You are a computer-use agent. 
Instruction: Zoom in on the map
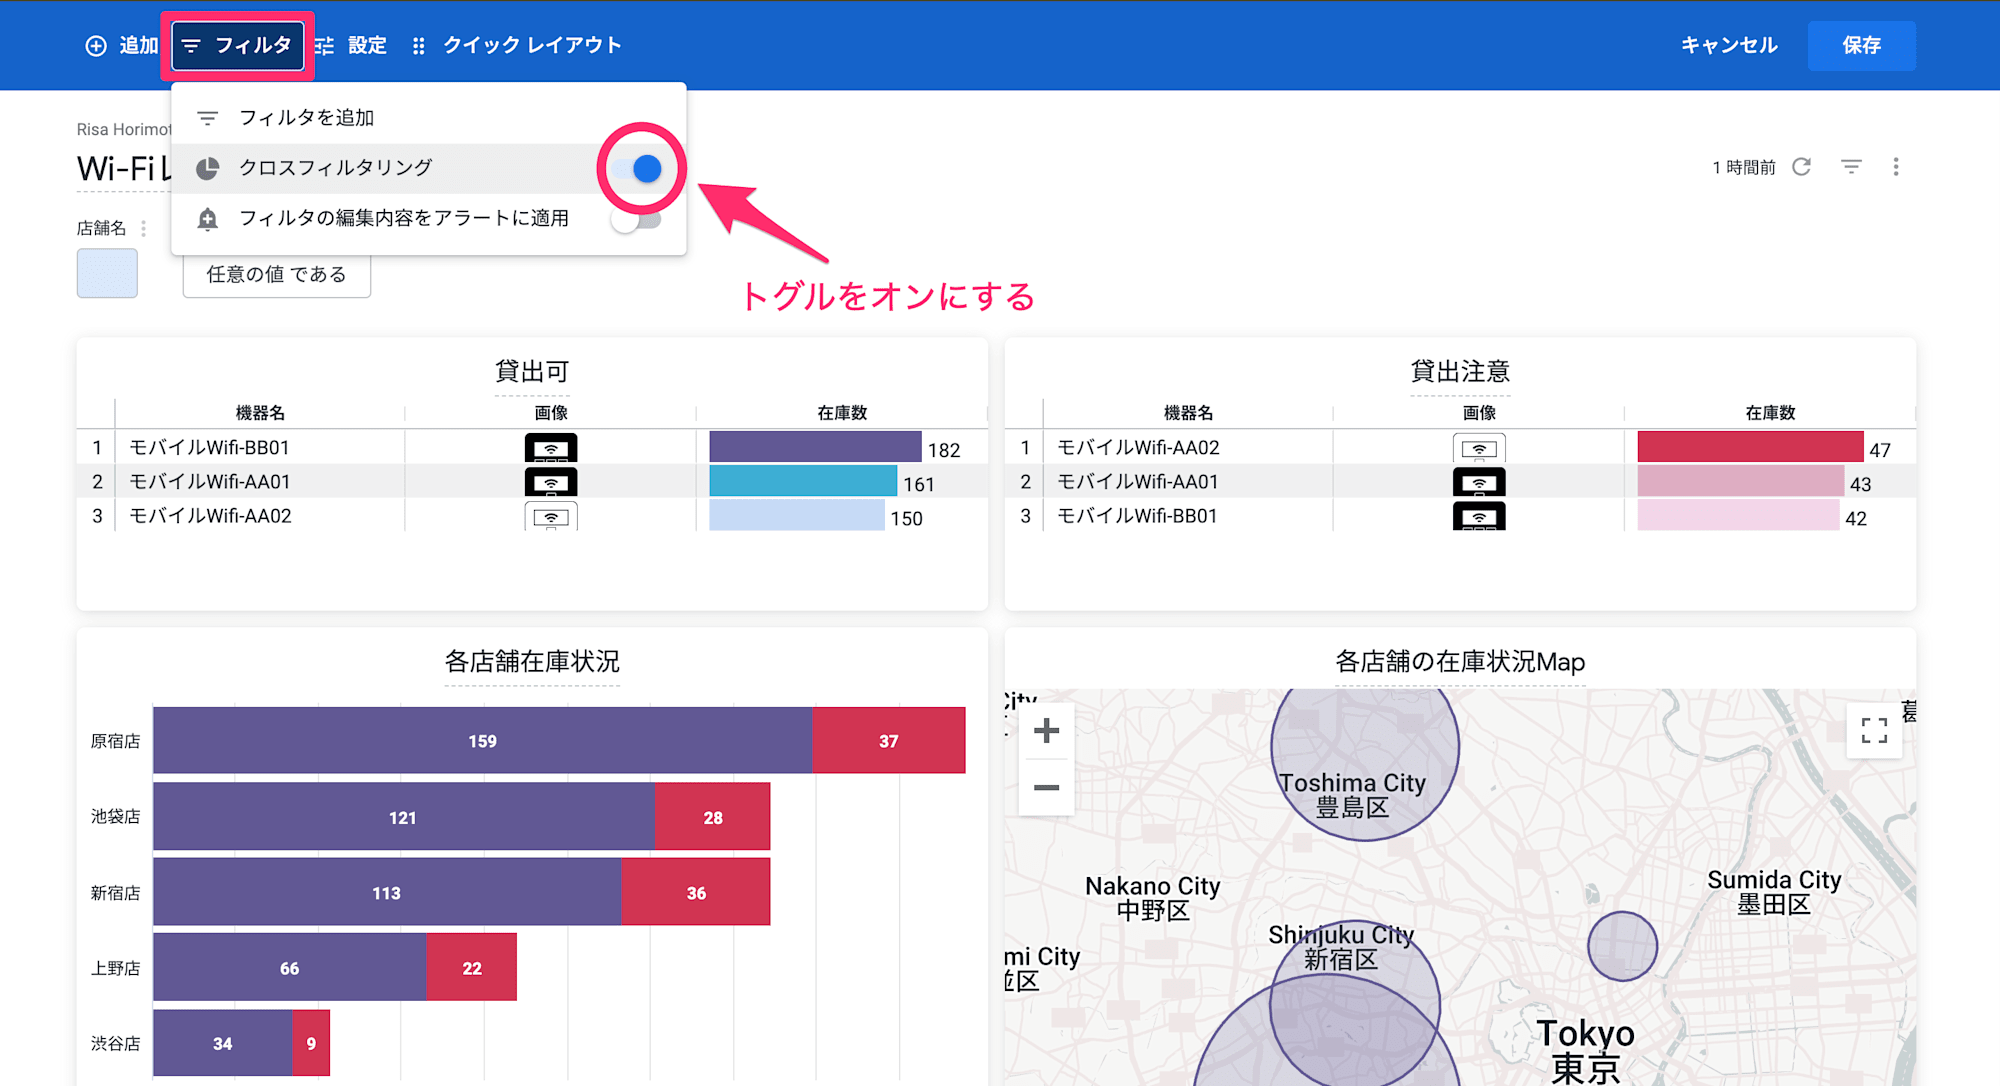[x=1046, y=731]
